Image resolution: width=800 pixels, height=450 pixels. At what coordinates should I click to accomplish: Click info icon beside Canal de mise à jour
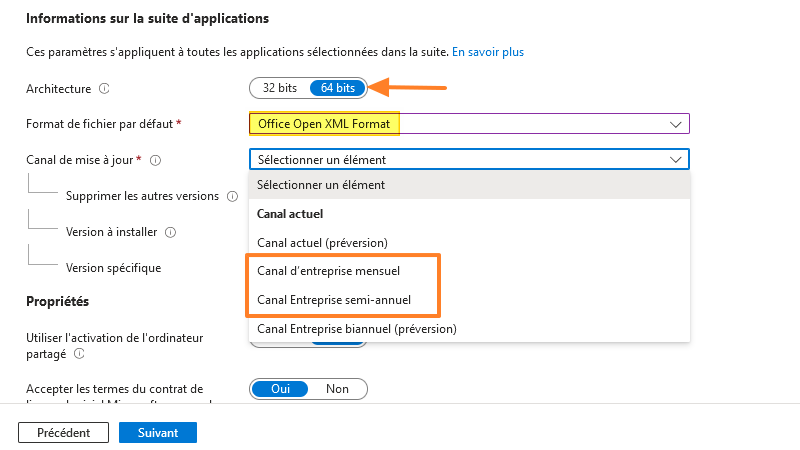click(156, 159)
